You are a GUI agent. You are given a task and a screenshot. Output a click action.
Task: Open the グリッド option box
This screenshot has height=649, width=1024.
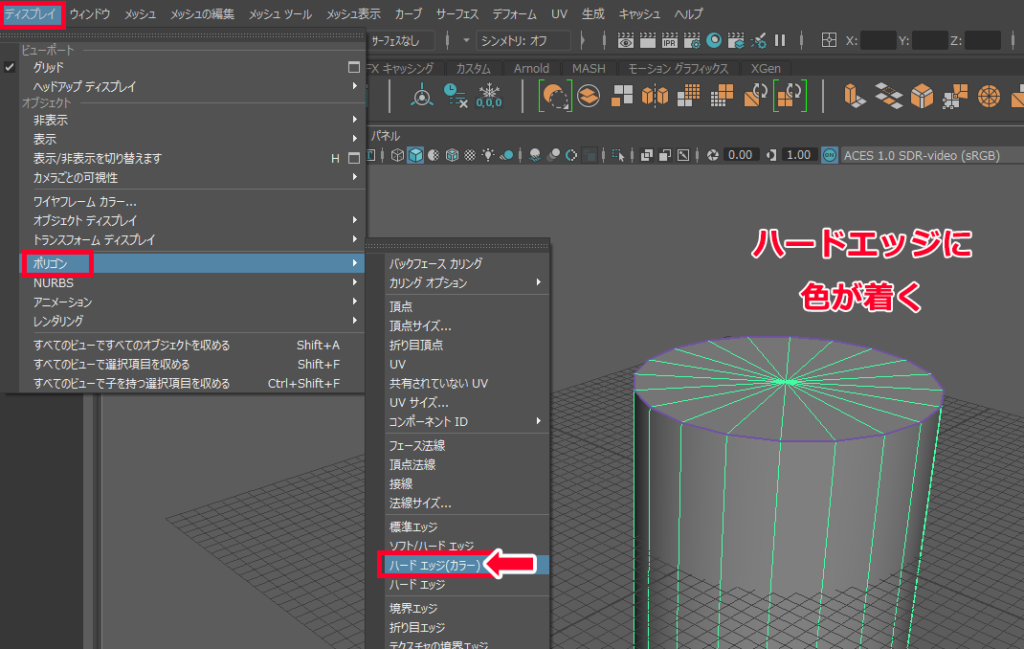(354, 67)
